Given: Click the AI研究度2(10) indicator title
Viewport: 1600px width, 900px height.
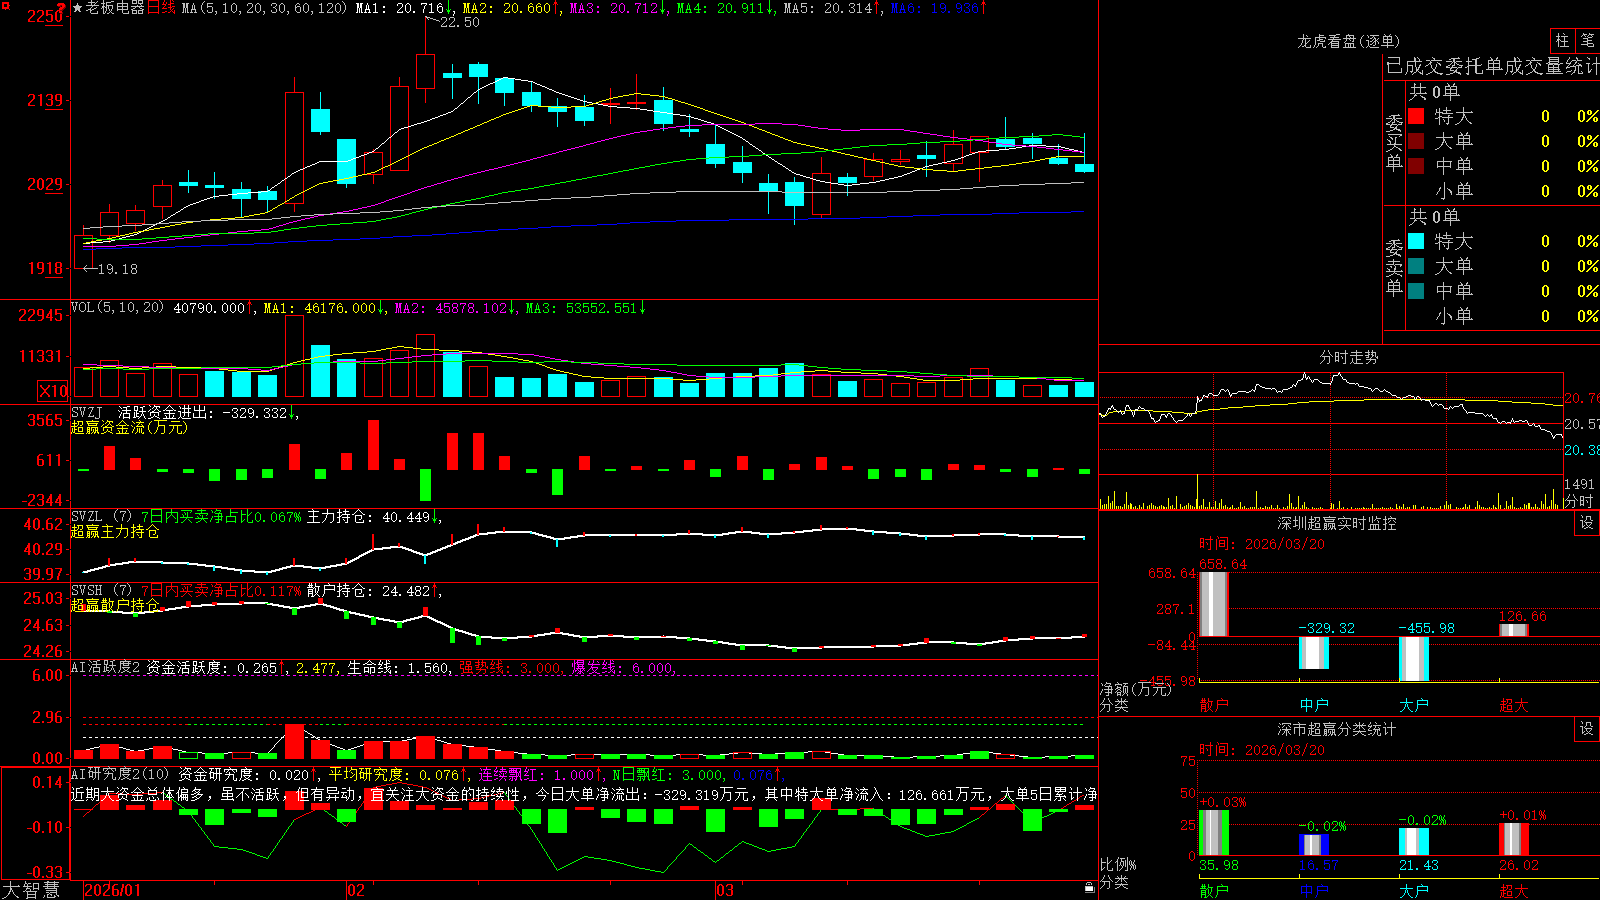Looking at the screenshot, I should point(120,774).
